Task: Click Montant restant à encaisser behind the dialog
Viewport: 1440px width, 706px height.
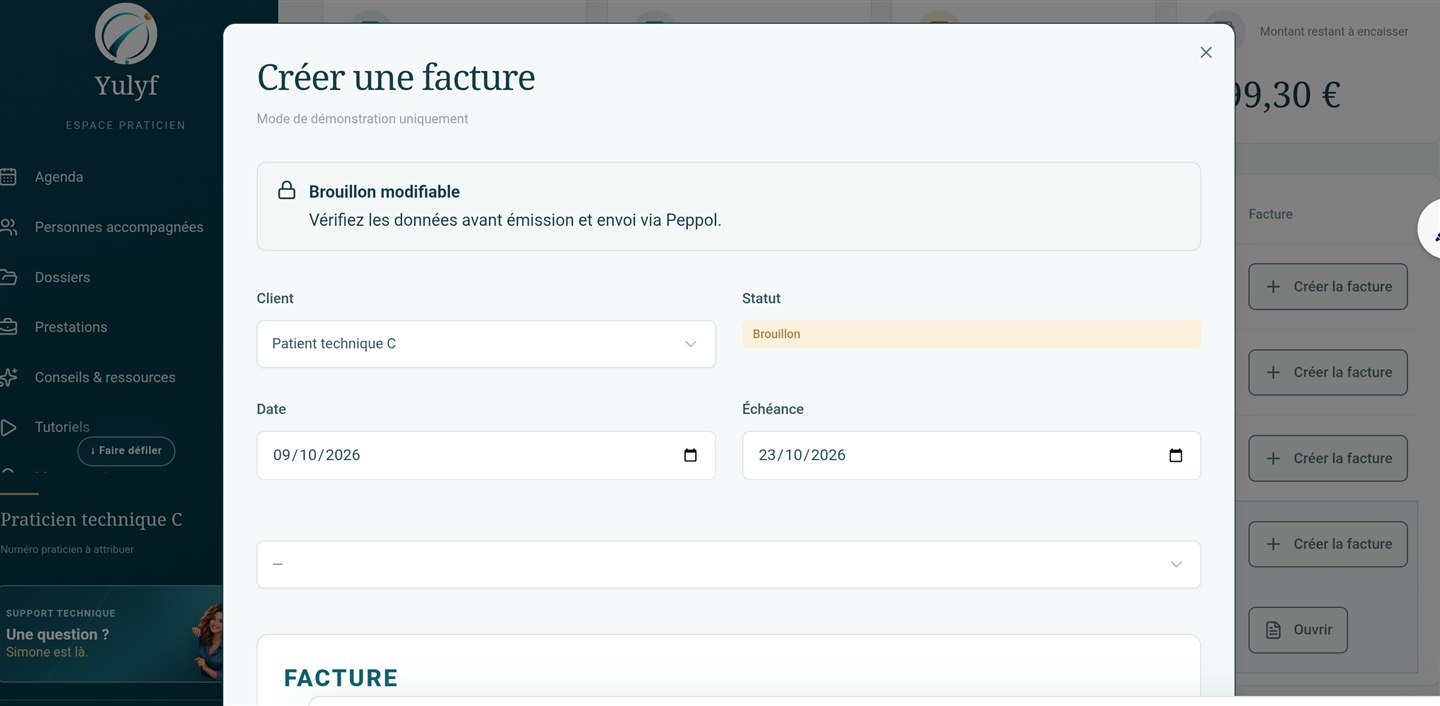Action: pyautogui.click(x=1334, y=32)
